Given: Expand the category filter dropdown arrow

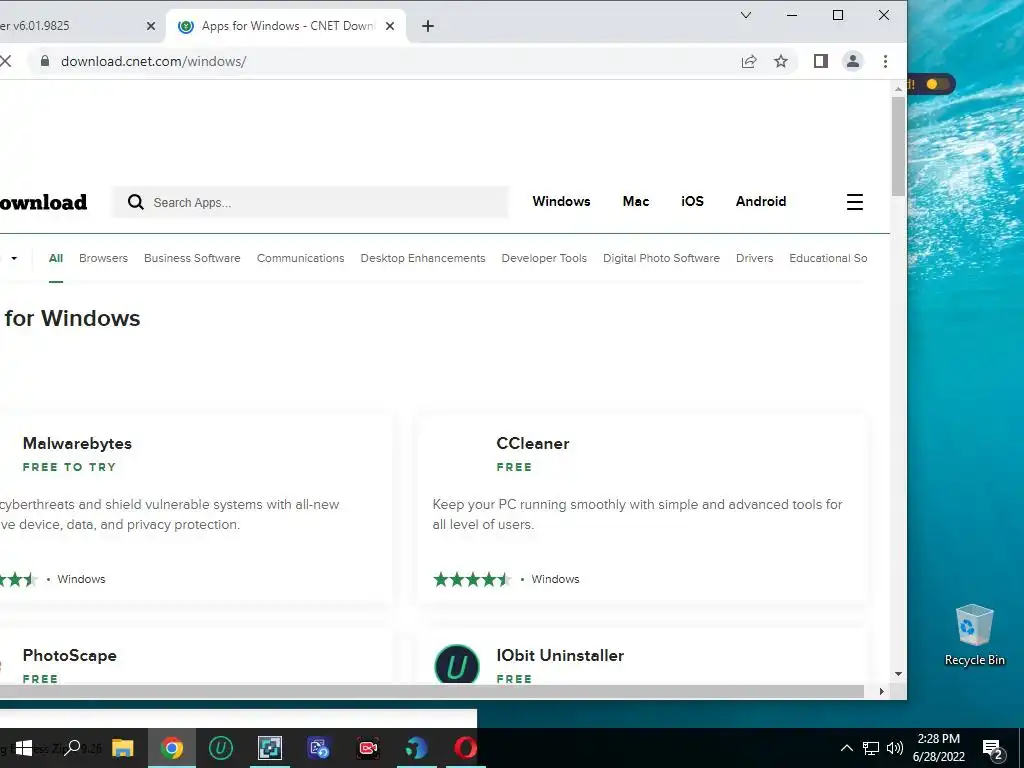Looking at the screenshot, I should click(14, 258).
